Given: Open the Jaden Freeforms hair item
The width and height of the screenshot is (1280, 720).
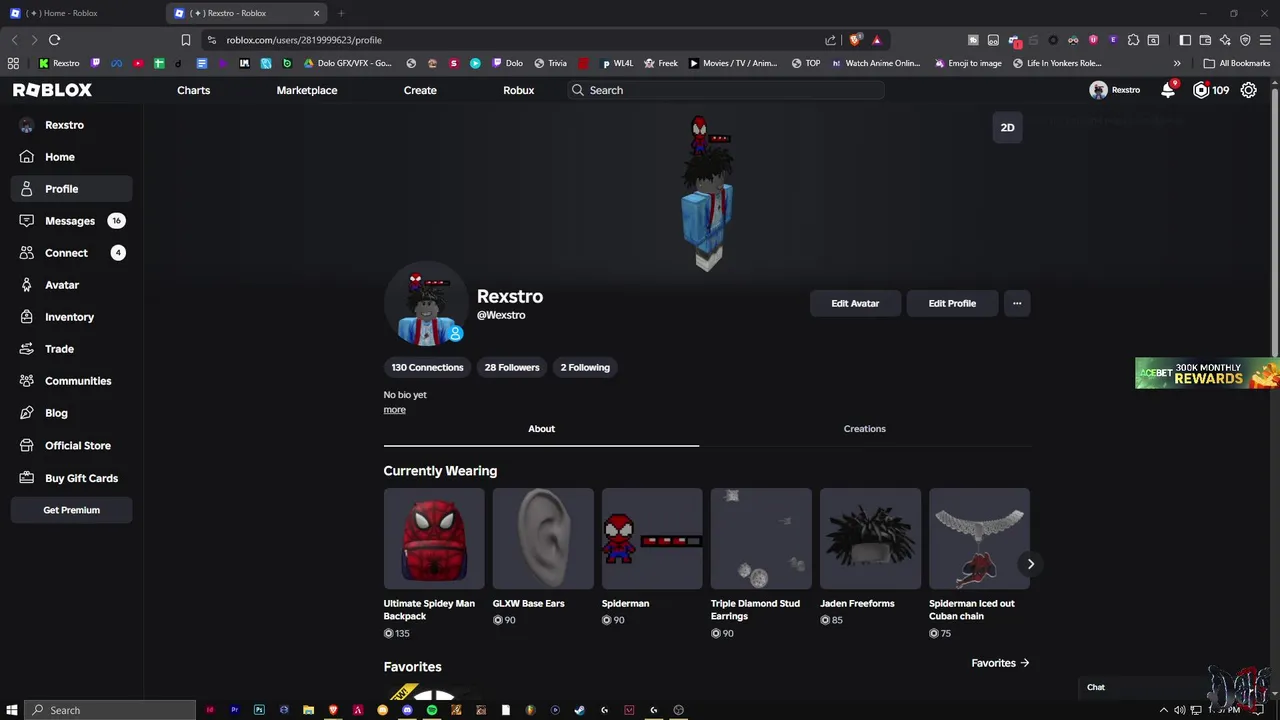Looking at the screenshot, I should (x=870, y=558).
